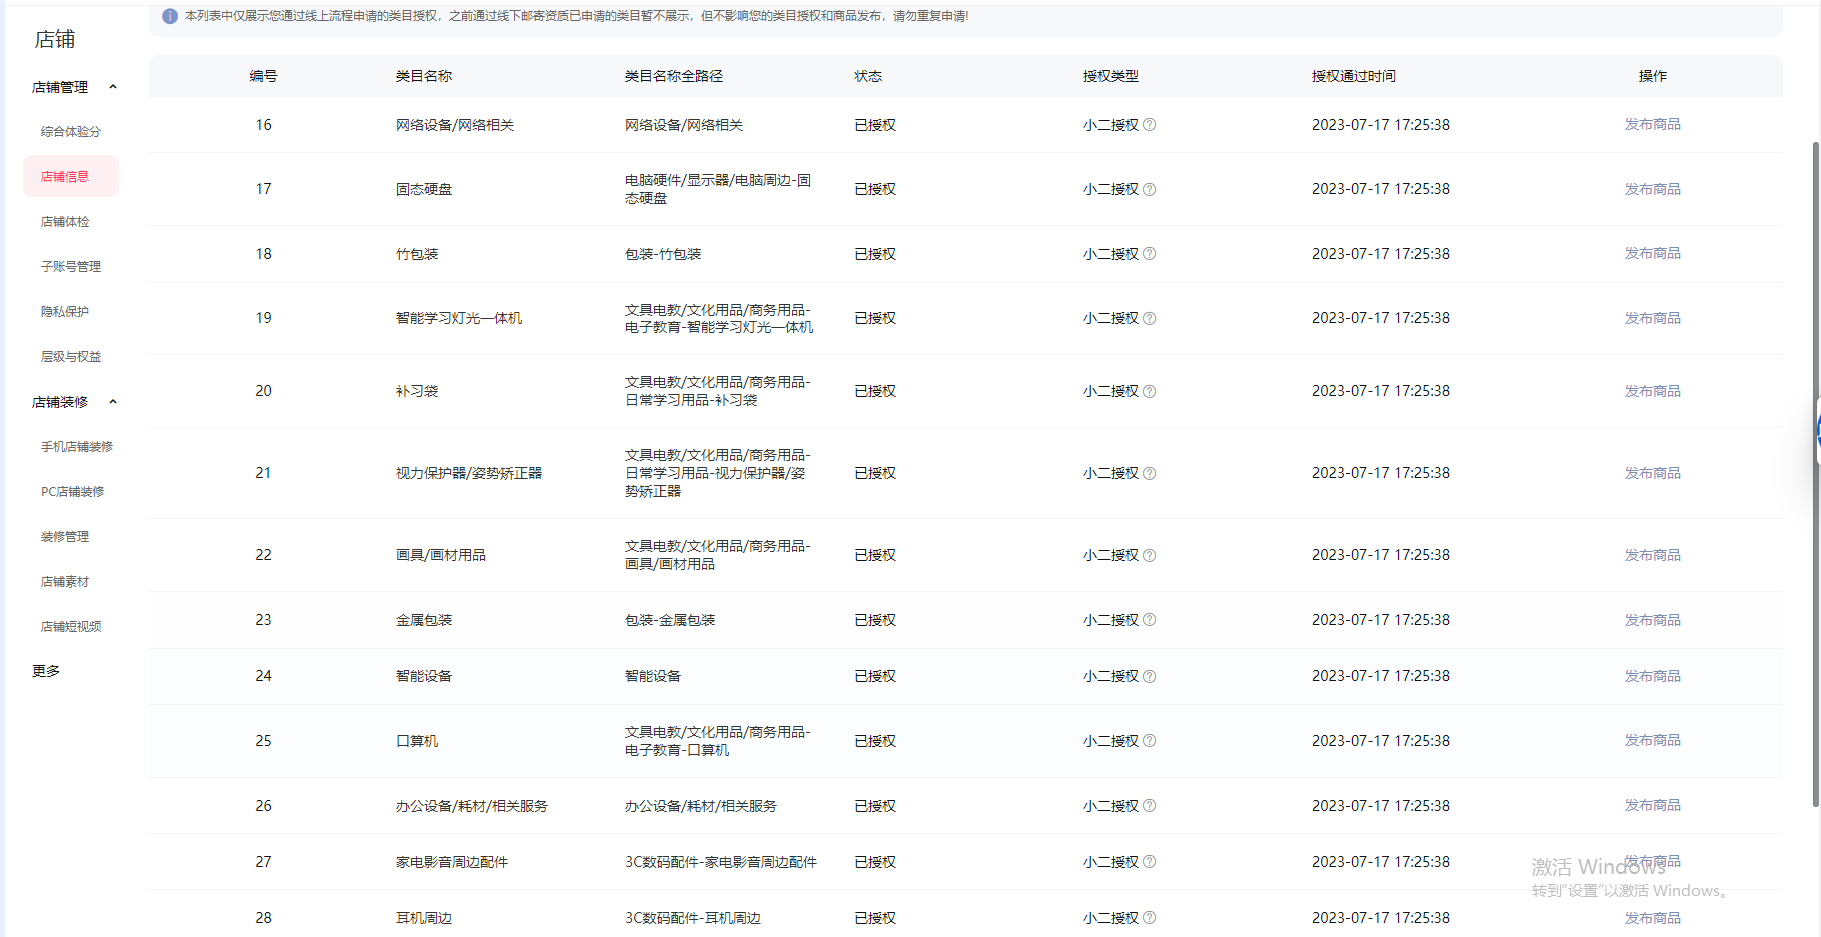Click help icon beside 小二授权 in row 16
This screenshot has width=1821, height=937.
click(1149, 125)
